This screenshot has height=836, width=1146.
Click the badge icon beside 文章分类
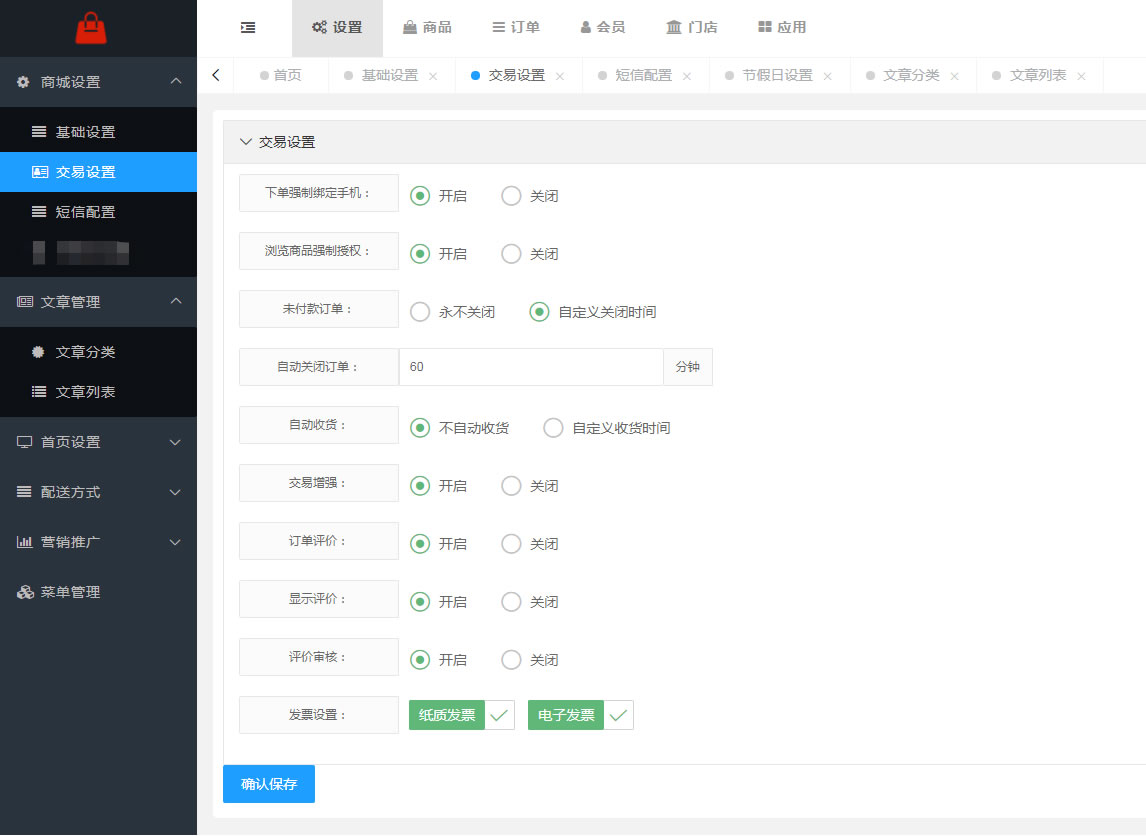click(x=38, y=352)
